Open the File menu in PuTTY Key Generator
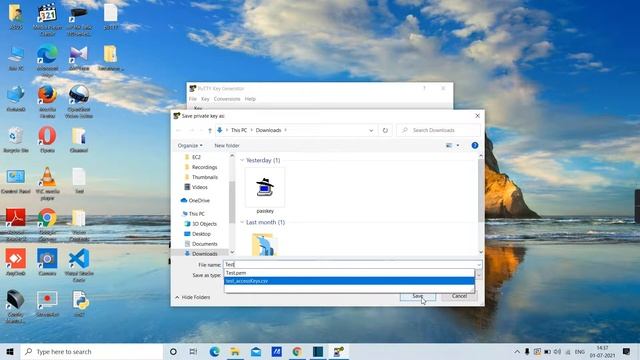 (193, 99)
